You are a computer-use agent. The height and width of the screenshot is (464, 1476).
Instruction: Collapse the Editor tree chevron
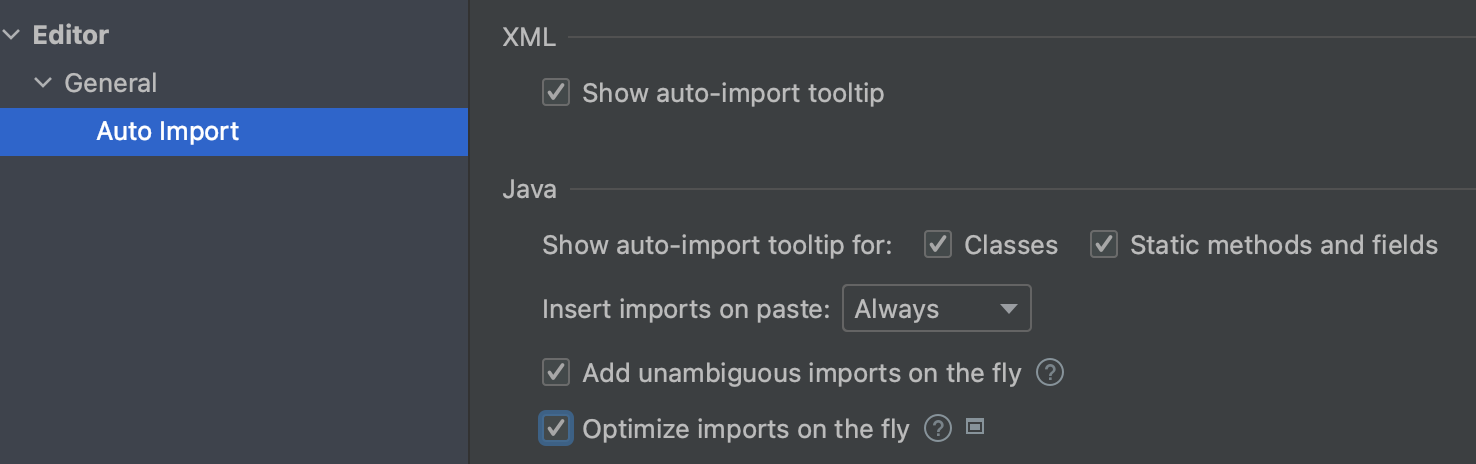click(x=11, y=35)
